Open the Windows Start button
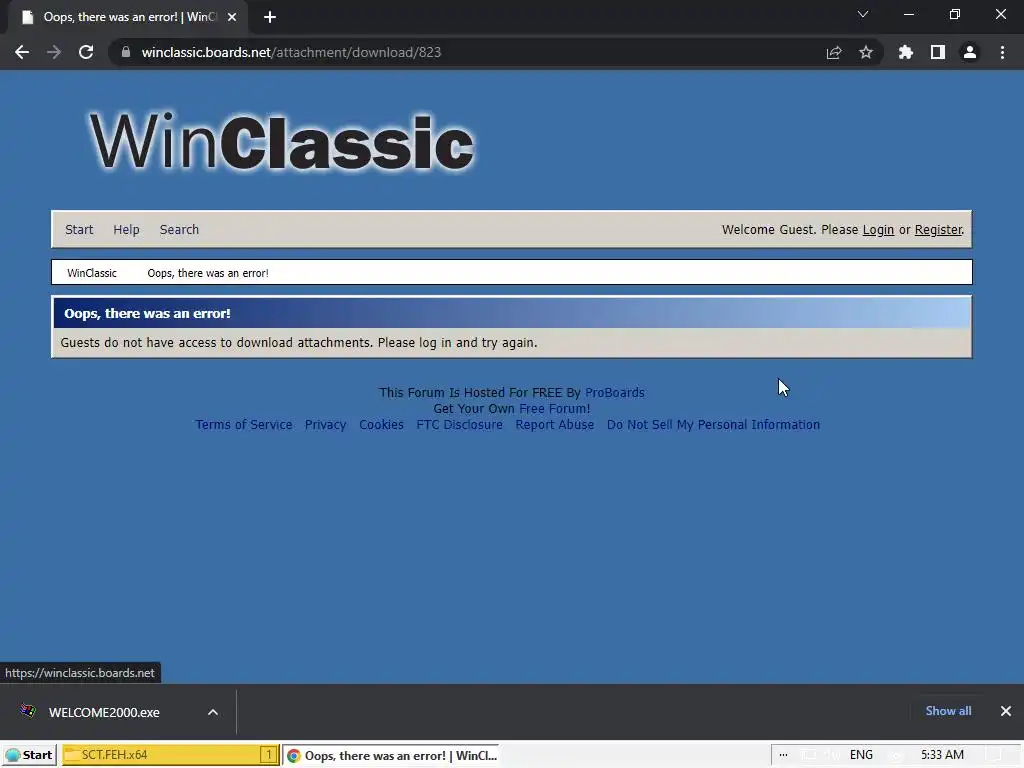Viewport: 1024px width, 768px height. pos(29,755)
